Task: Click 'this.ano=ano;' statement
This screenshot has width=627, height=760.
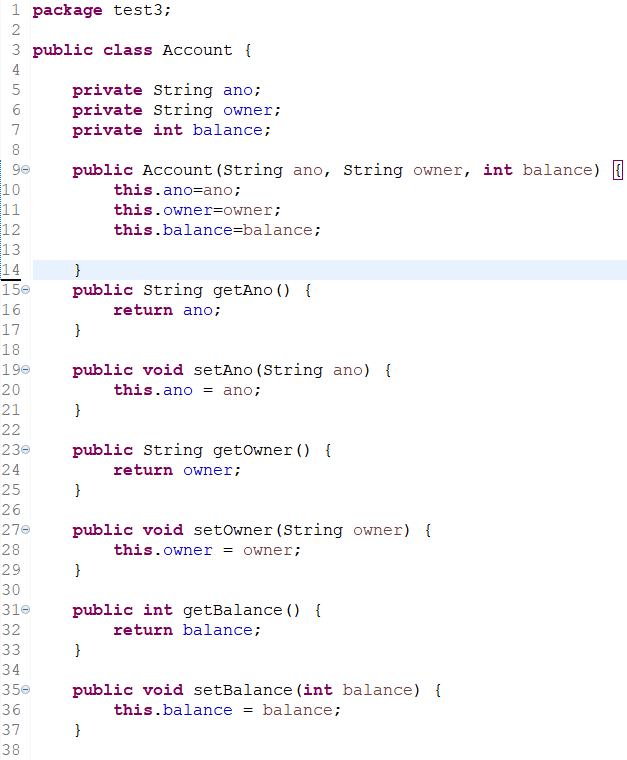Action: [x=177, y=190]
